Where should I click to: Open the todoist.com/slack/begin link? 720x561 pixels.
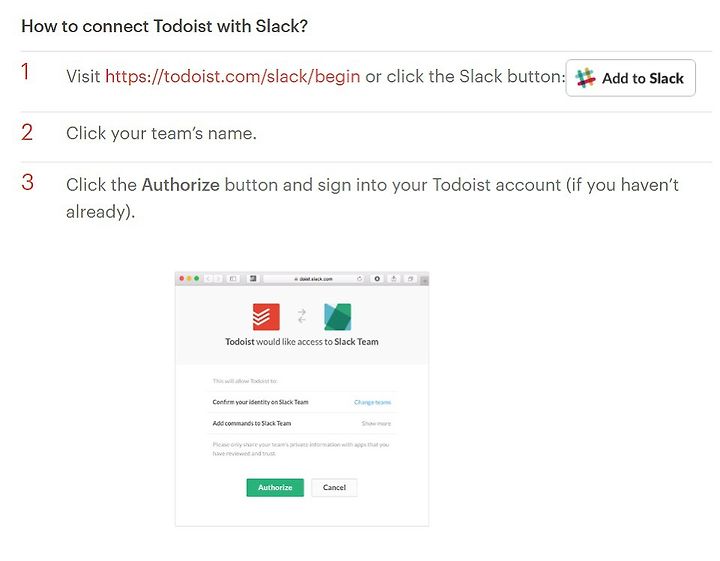pyautogui.click(x=233, y=76)
